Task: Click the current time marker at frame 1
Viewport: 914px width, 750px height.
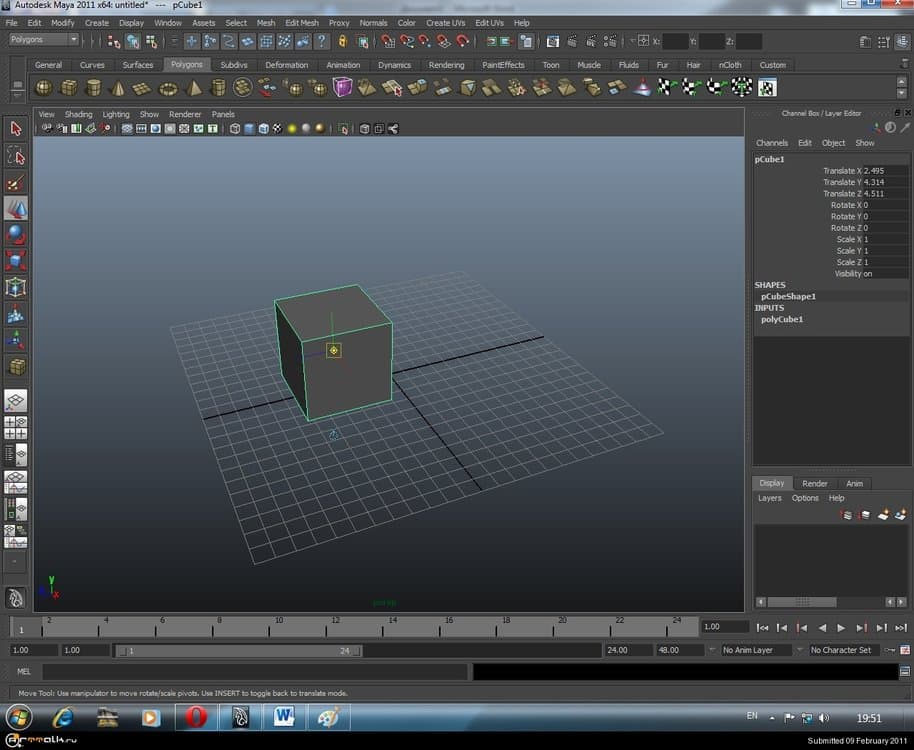Action: tap(21, 628)
